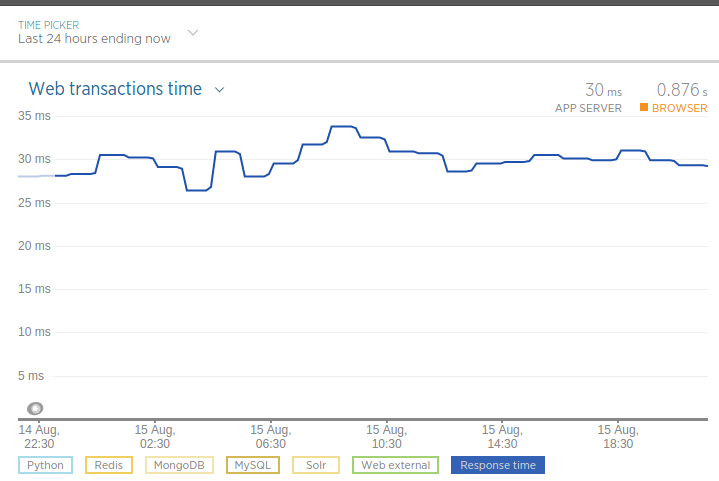Expand the chevron beside Web transactions time

pyautogui.click(x=220, y=90)
